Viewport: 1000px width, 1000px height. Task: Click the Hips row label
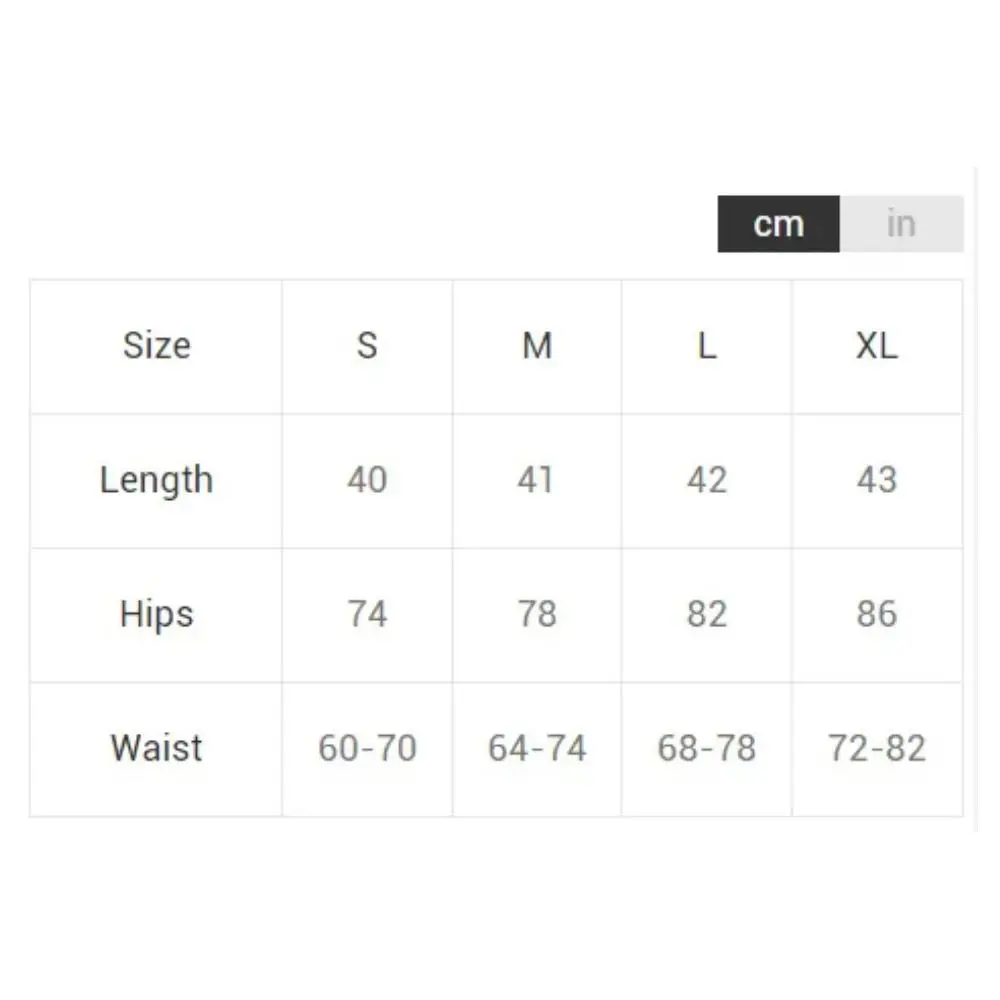156,615
